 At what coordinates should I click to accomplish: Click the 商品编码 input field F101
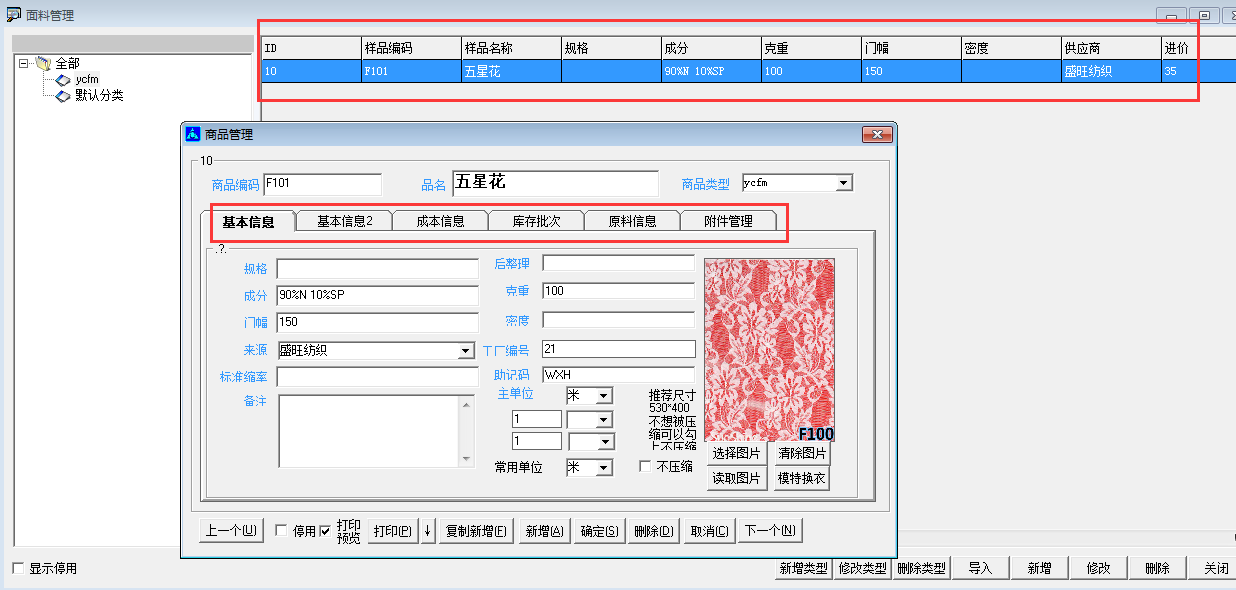tap(322, 184)
